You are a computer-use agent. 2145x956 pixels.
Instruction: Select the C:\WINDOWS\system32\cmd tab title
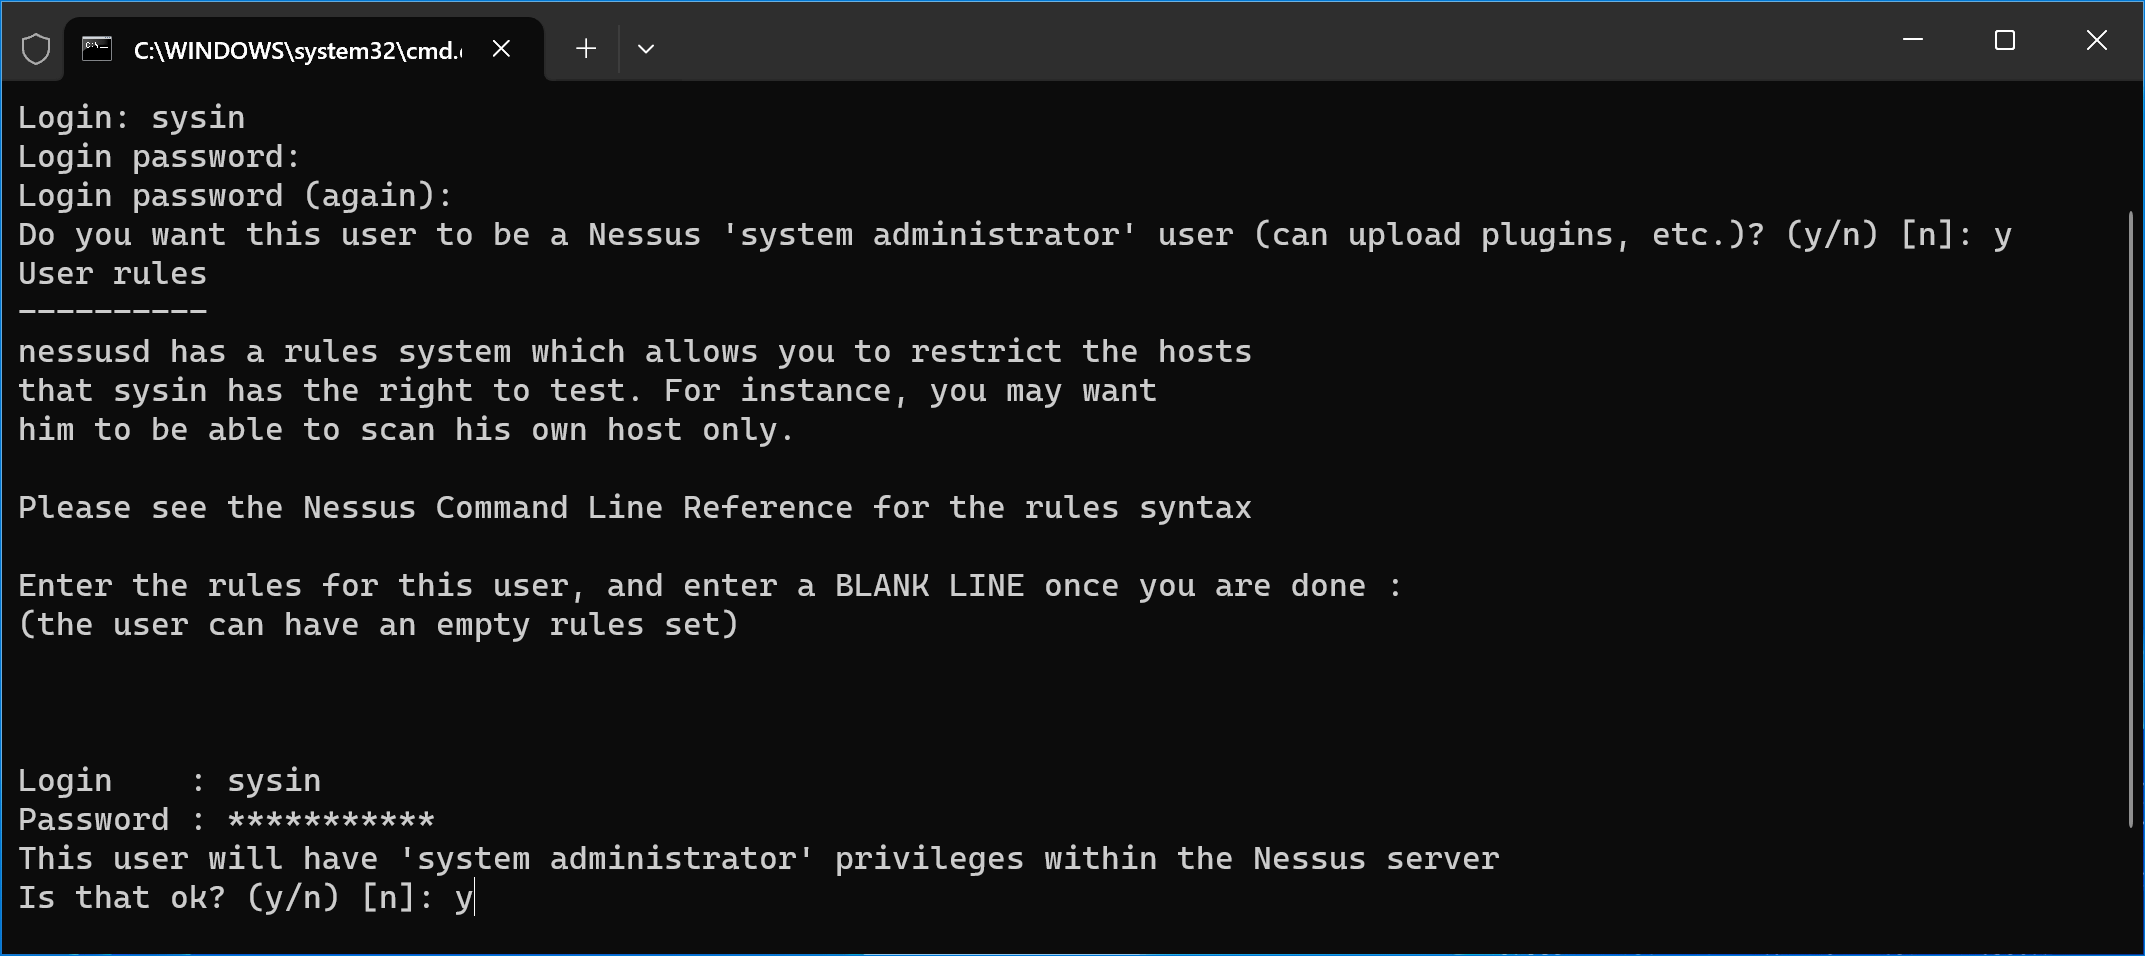coord(298,50)
